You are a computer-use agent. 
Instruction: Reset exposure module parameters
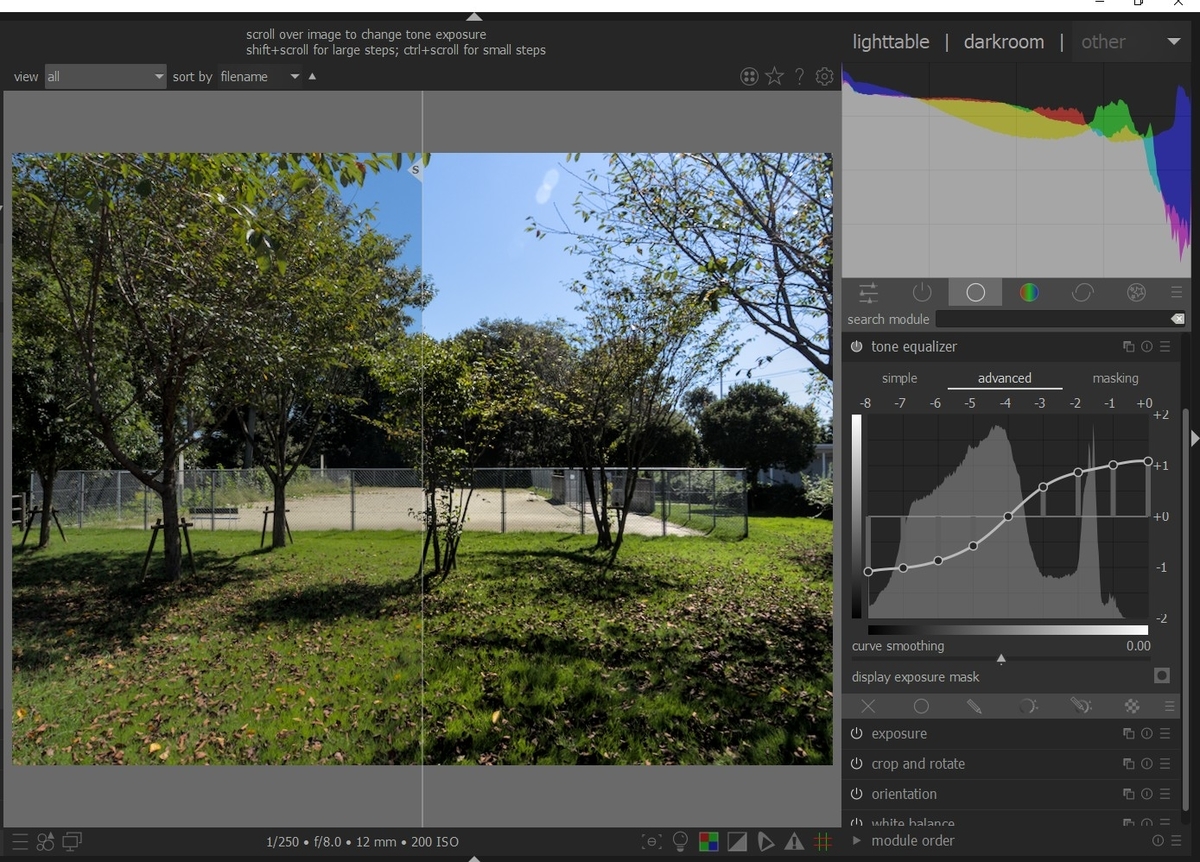(1147, 734)
